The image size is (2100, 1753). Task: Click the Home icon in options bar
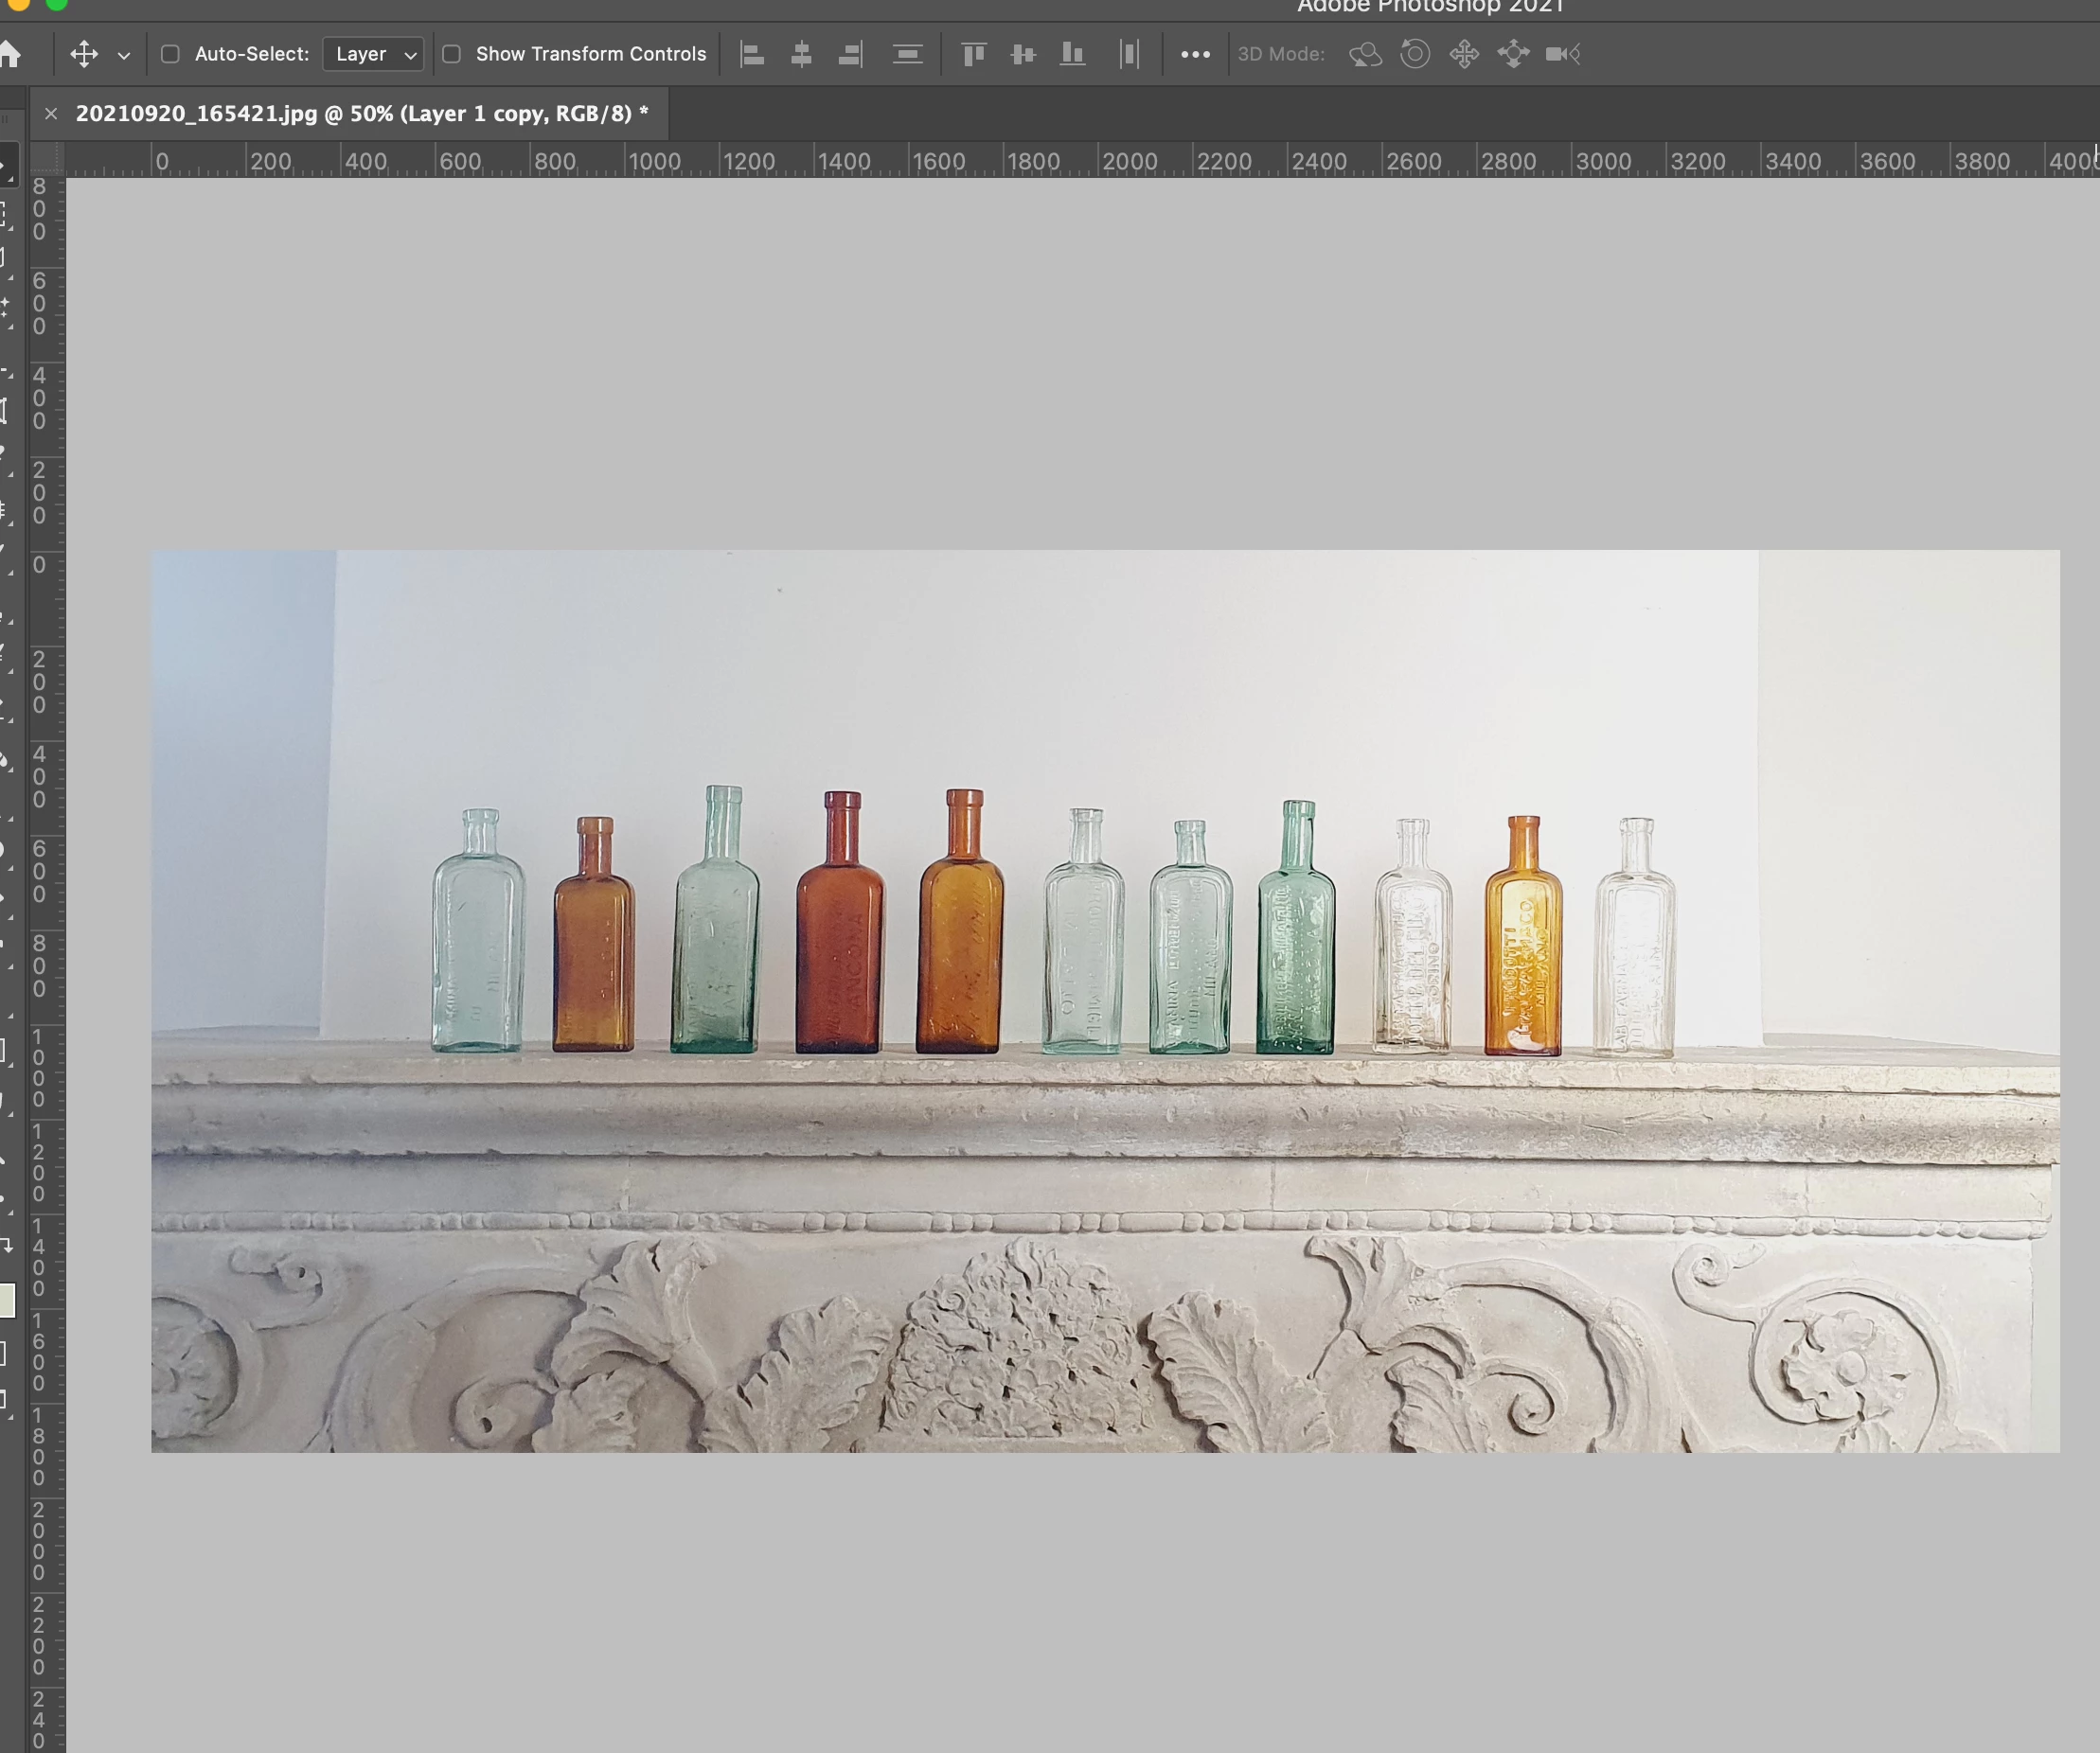10,54
